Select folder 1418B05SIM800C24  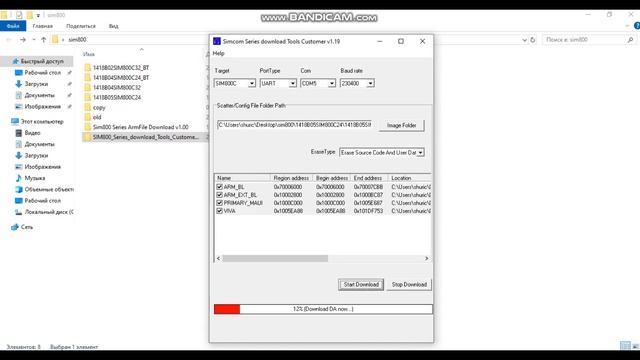117,98
